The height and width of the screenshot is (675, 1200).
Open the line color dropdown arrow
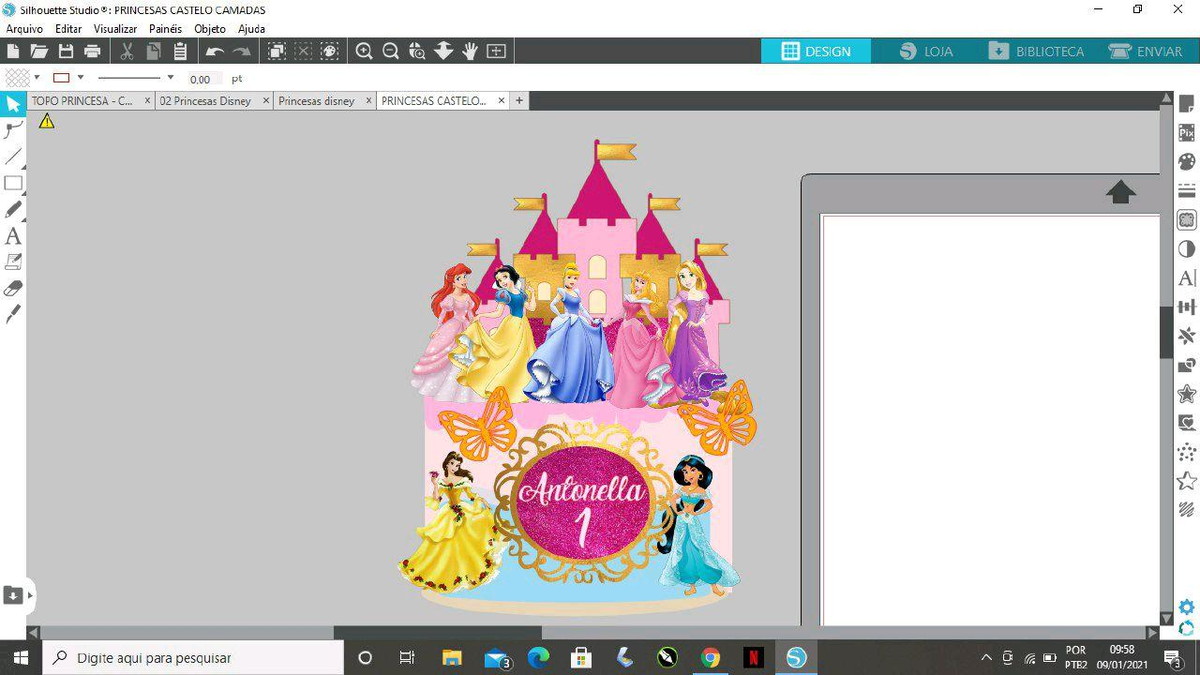[x=81, y=78]
